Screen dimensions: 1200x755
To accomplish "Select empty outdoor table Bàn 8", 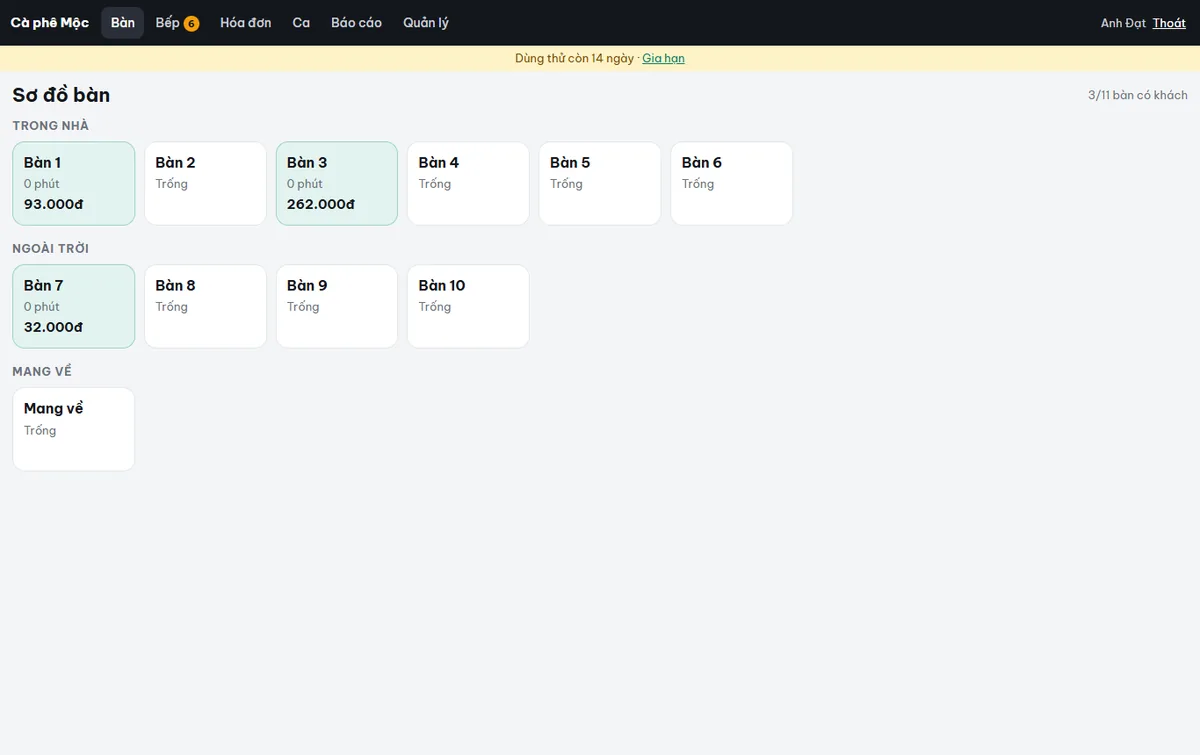I will (x=205, y=306).
